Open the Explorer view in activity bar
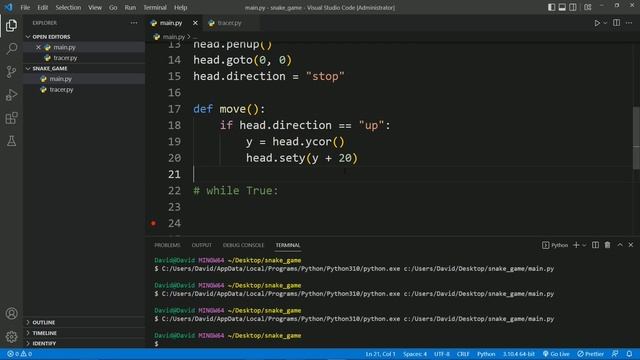This screenshot has width=640, height=360. click(11, 25)
